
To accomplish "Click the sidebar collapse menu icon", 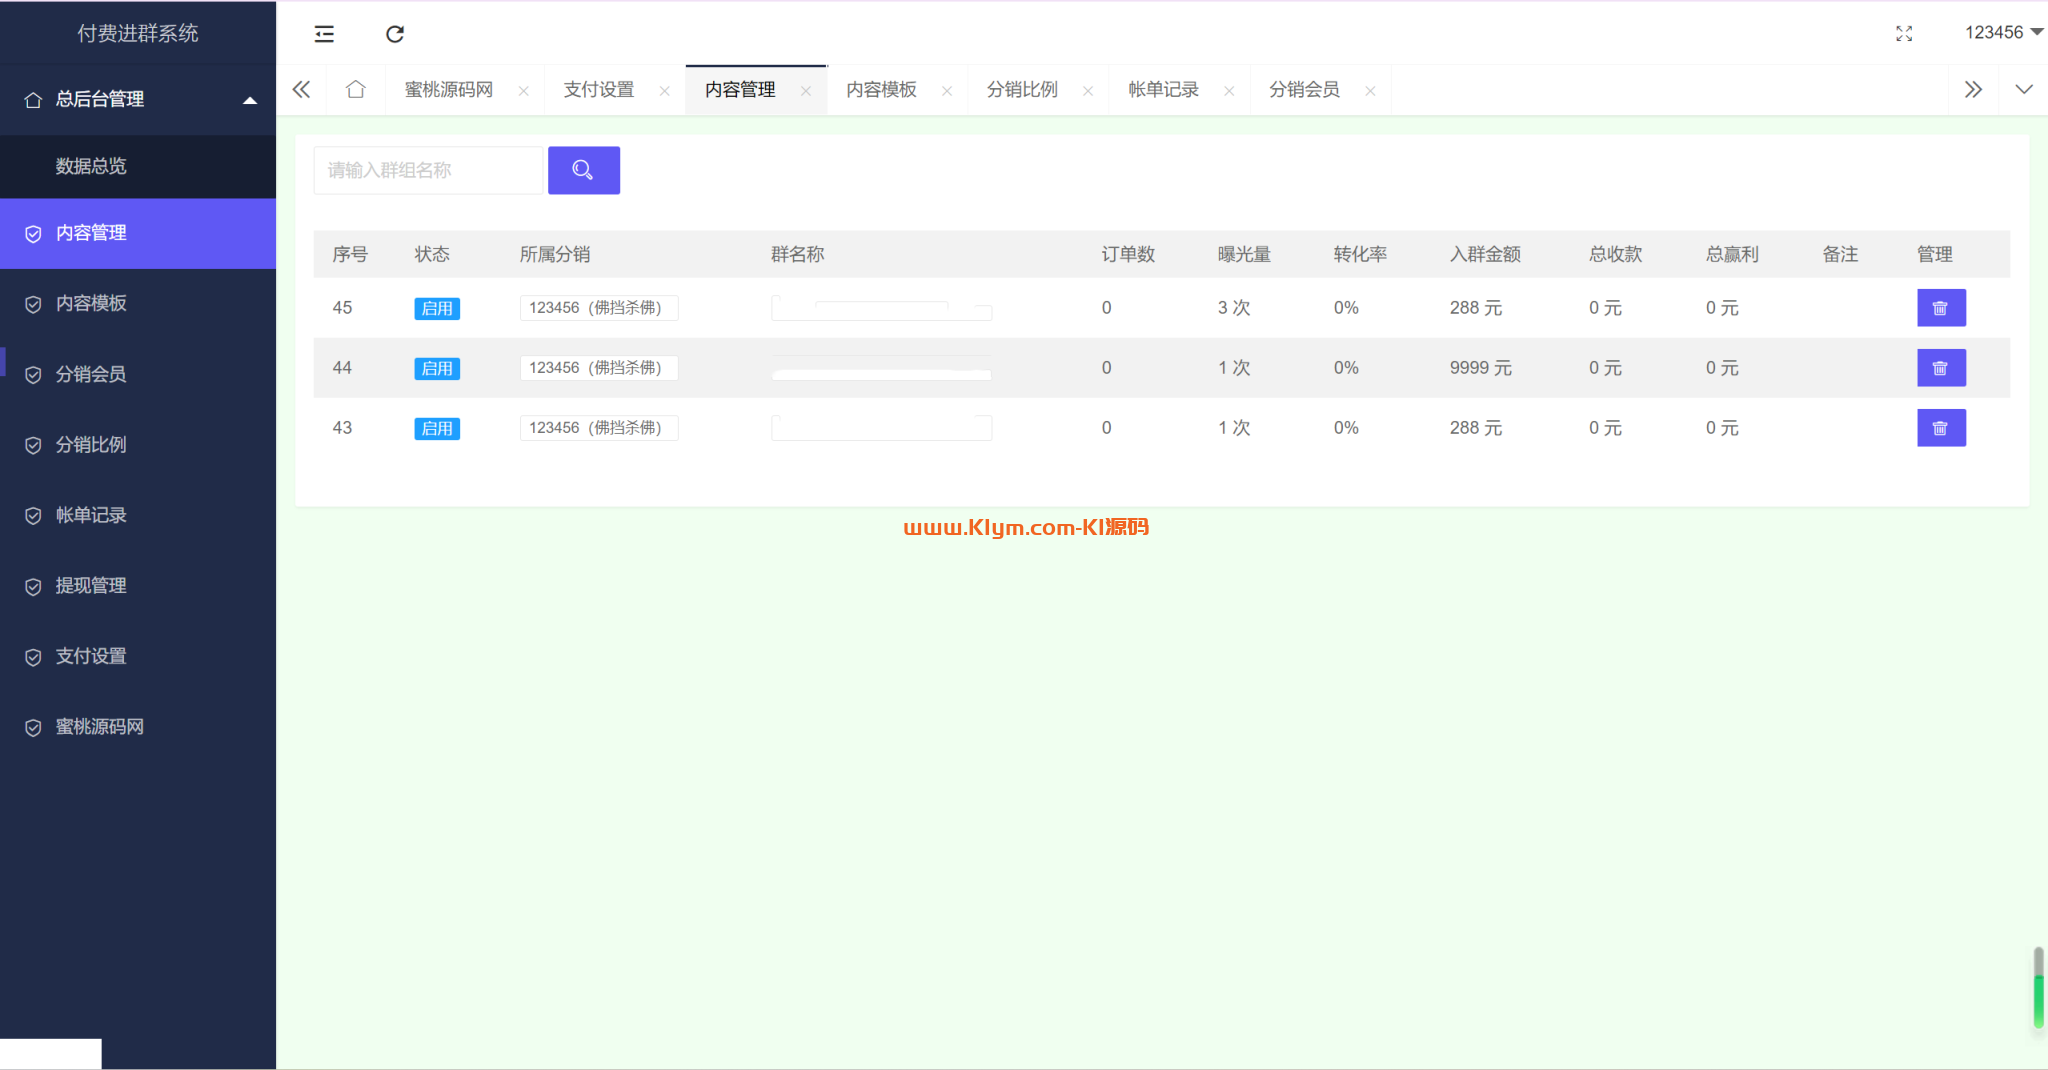I will point(324,34).
